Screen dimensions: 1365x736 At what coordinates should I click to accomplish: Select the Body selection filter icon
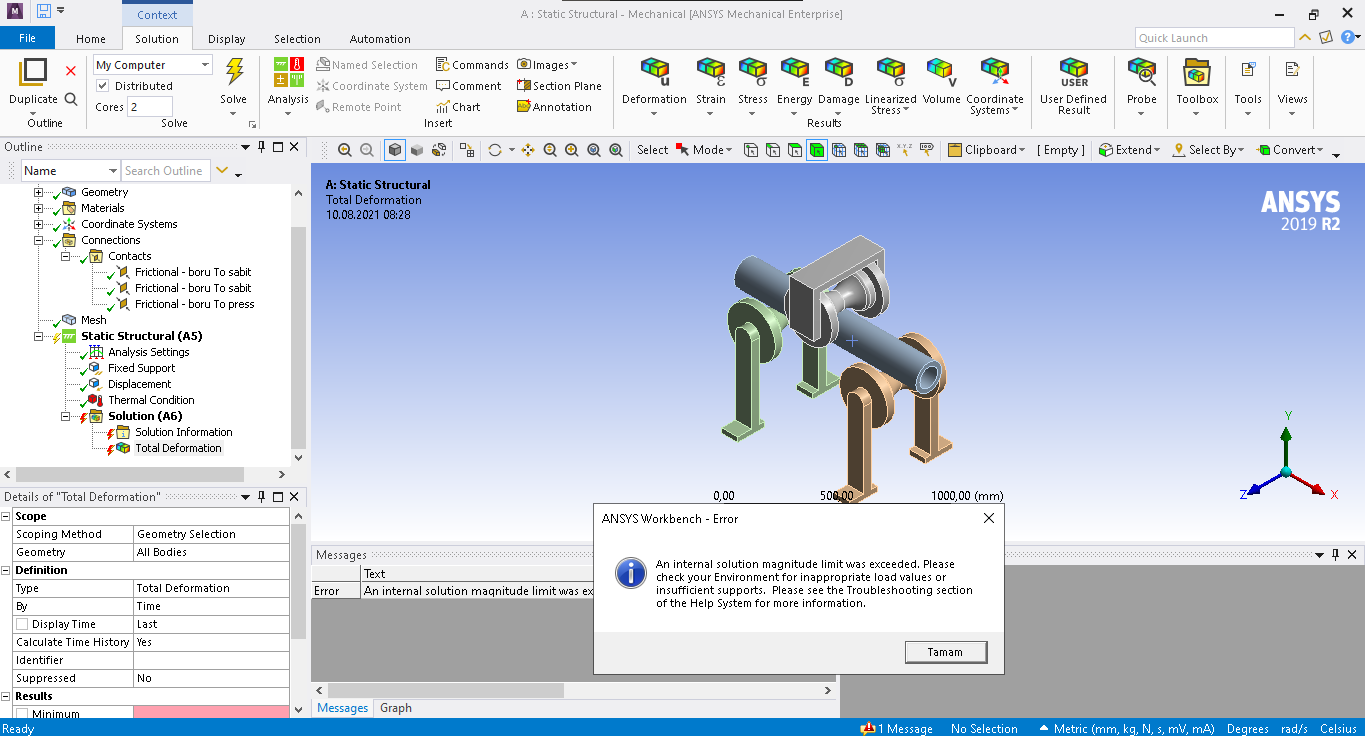(x=817, y=150)
